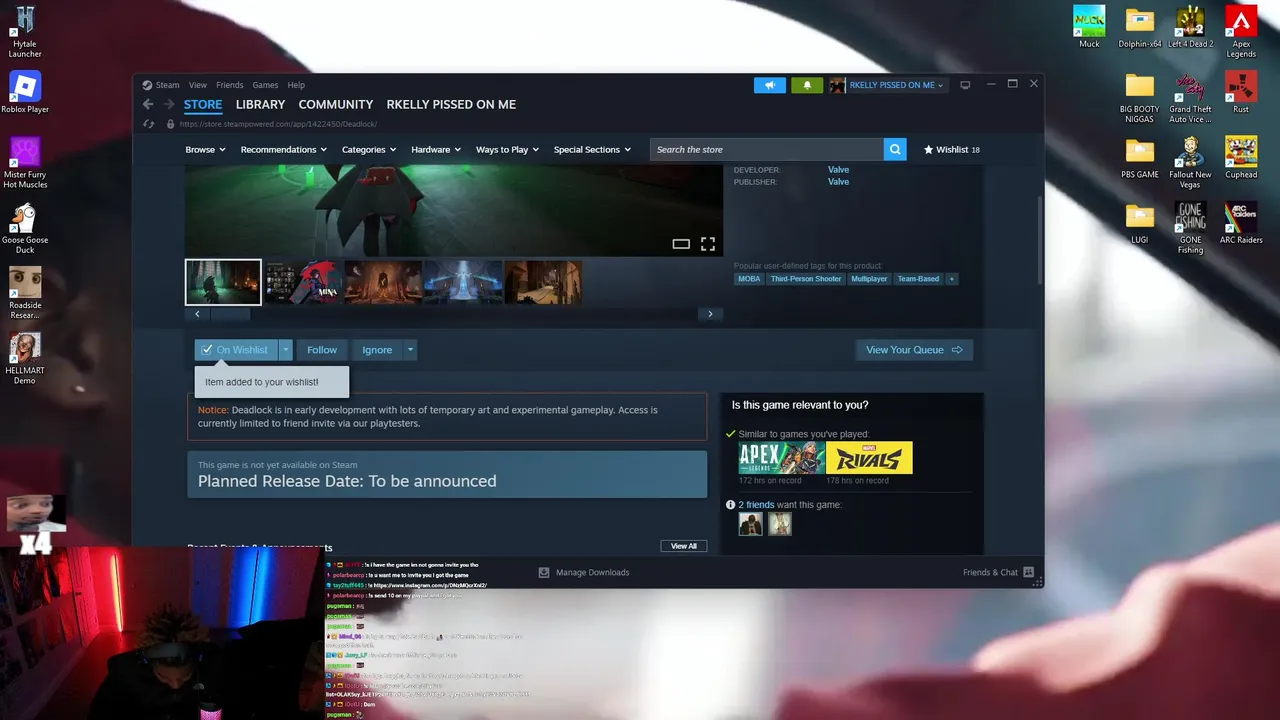1280x720 pixels.
Task: Select the red character screenshot thumbnail
Action: point(303,282)
